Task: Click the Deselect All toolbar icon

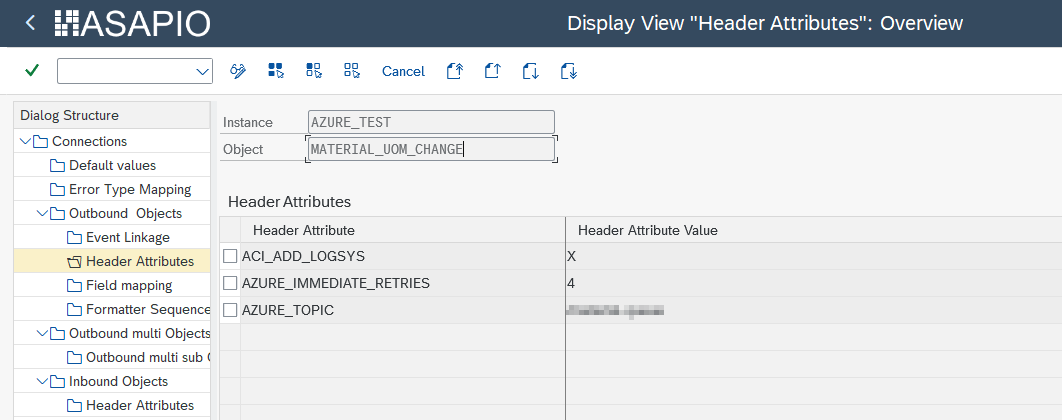Action: click(352, 70)
